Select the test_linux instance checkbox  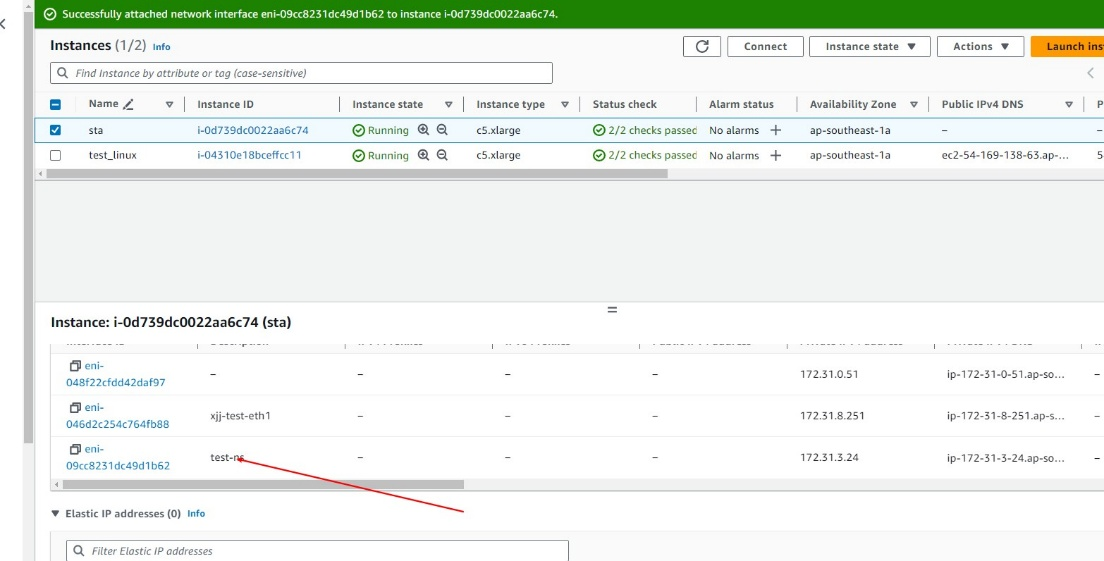click(x=55, y=155)
